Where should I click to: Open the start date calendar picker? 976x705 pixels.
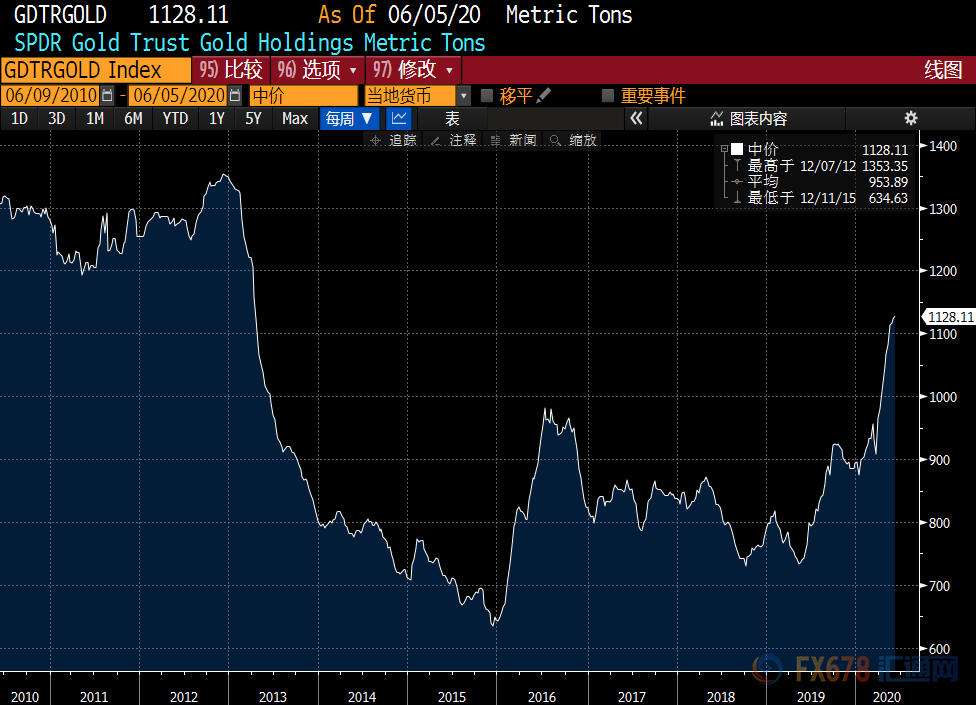click(x=107, y=95)
